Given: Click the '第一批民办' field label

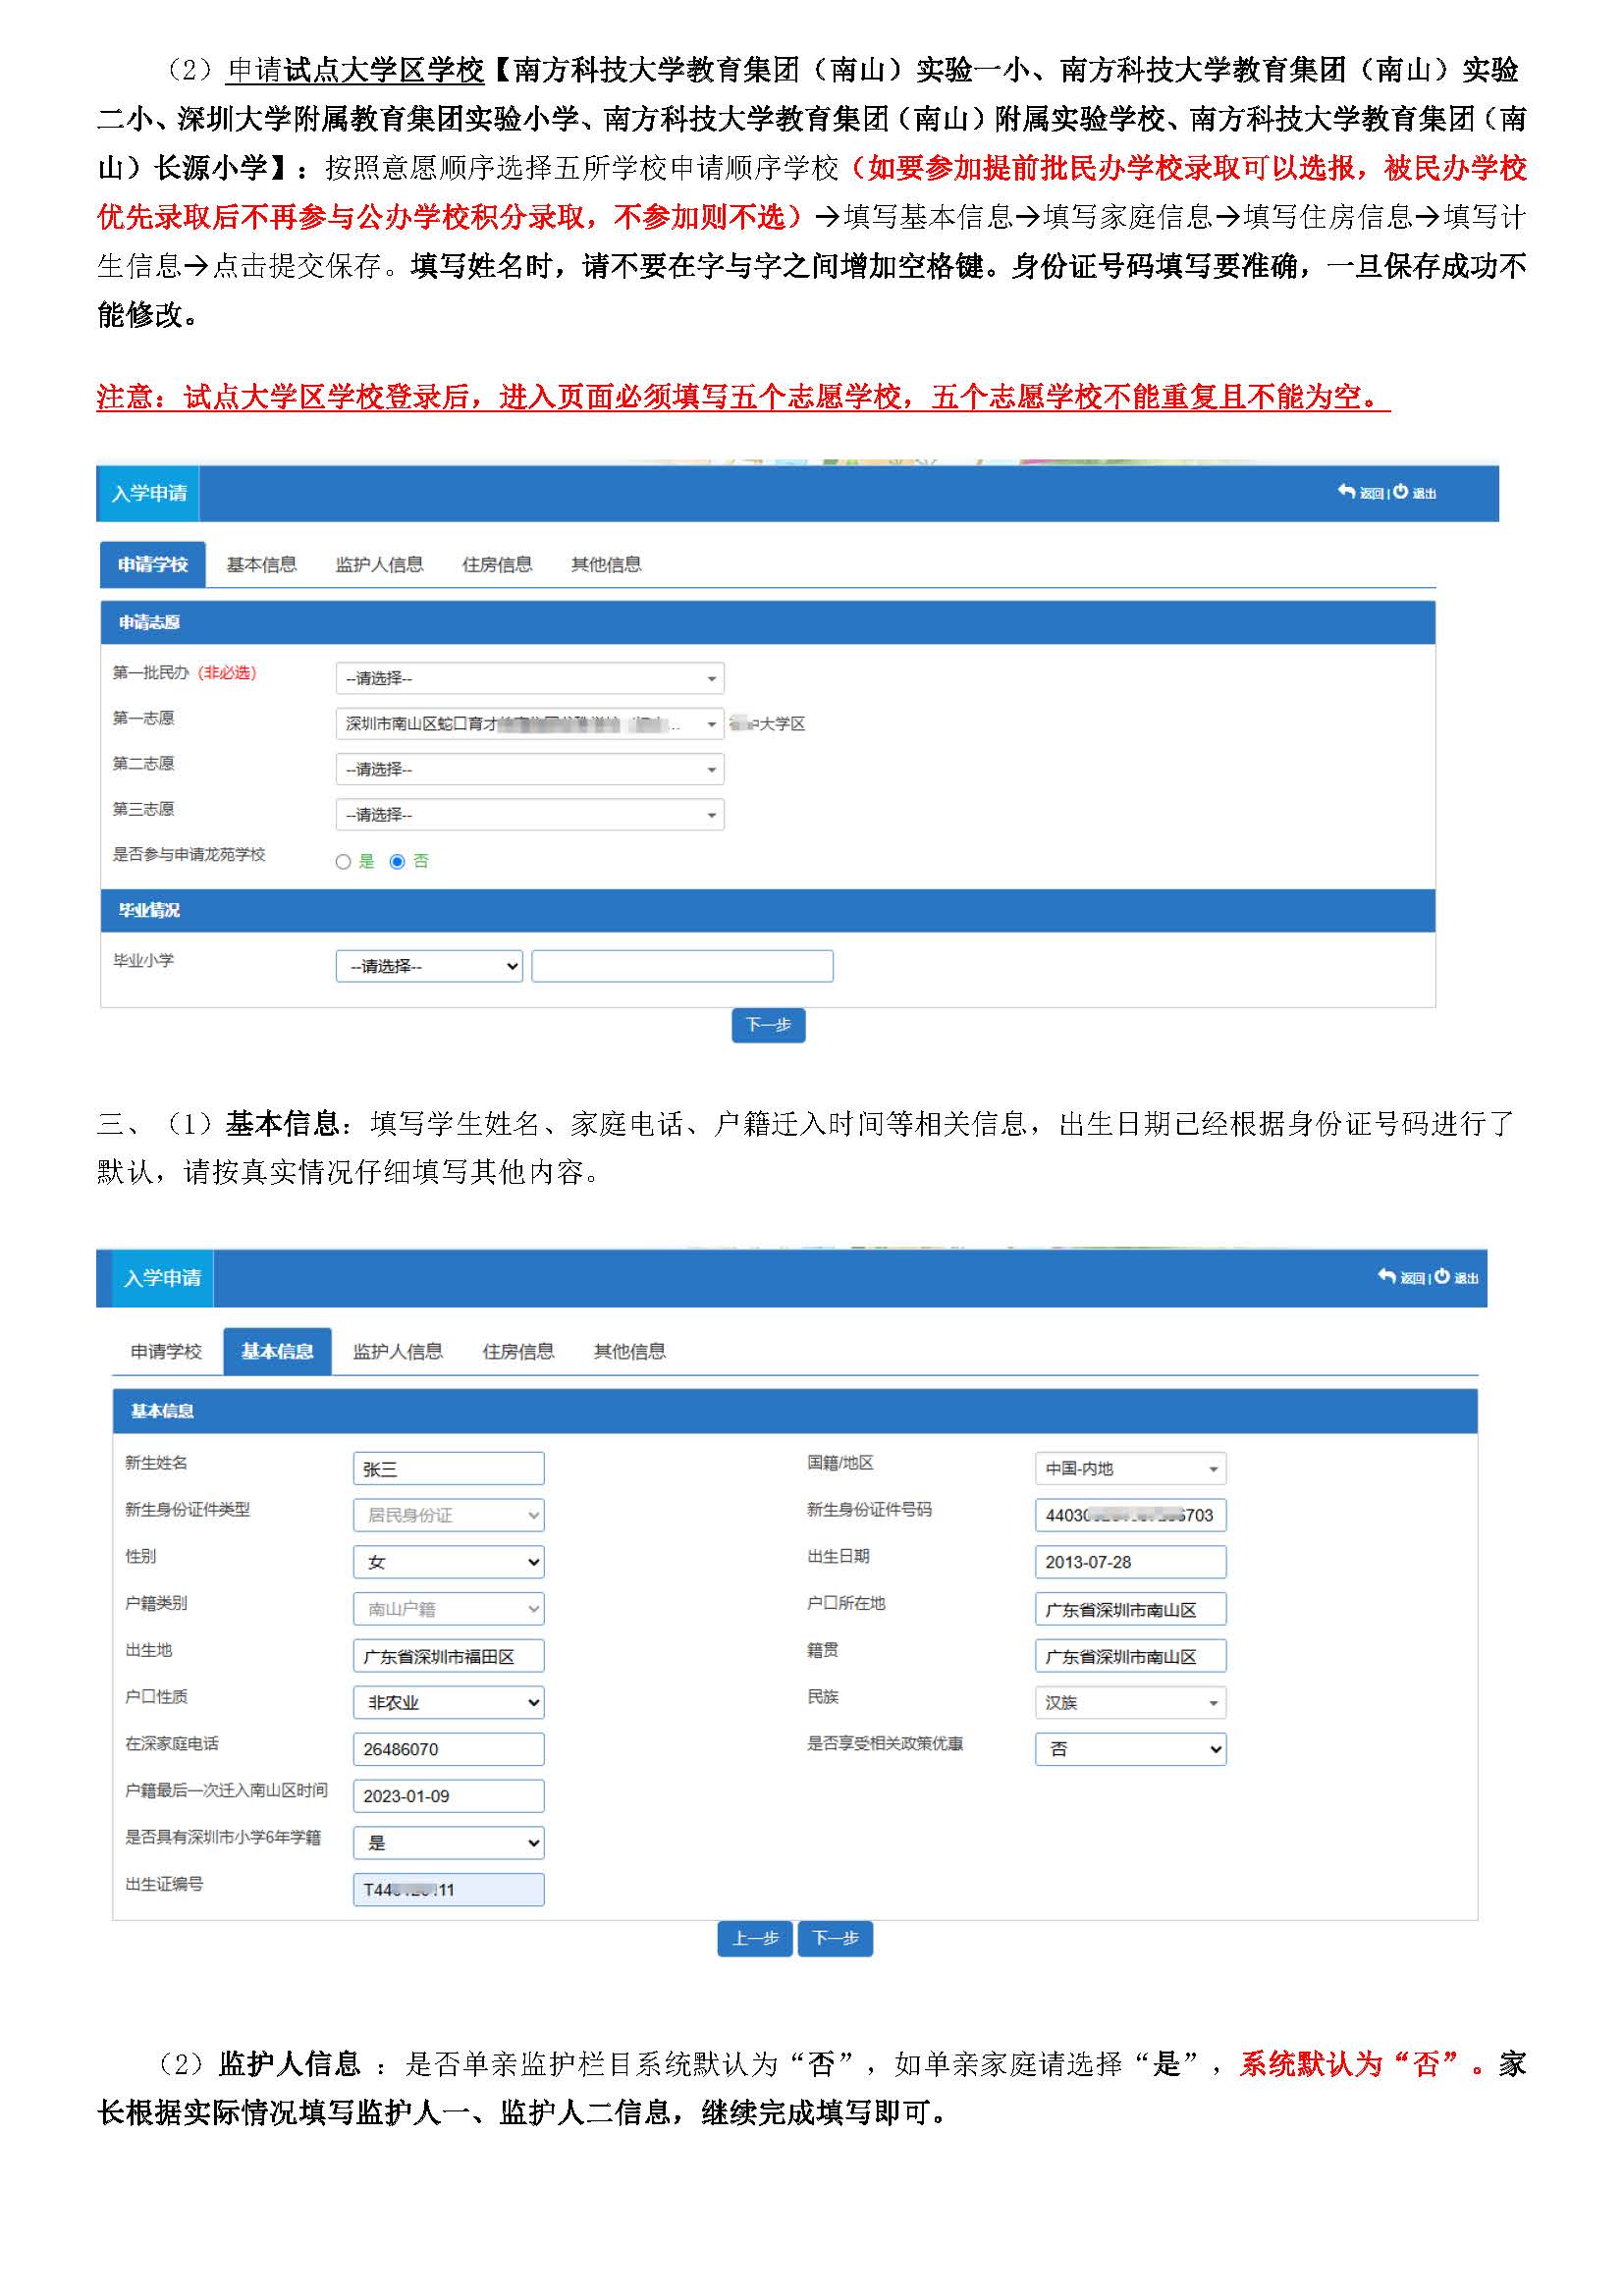Looking at the screenshot, I should tap(150, 672).
